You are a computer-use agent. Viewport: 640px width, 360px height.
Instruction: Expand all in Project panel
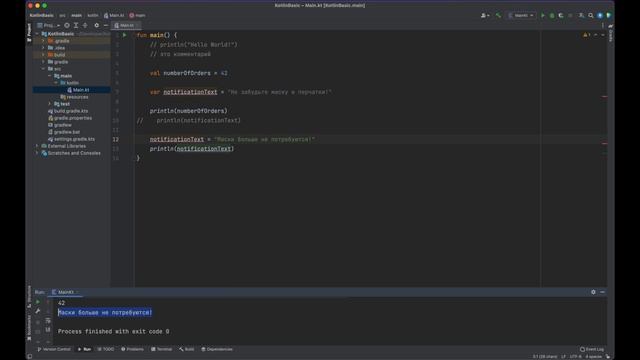pos(76,25)
